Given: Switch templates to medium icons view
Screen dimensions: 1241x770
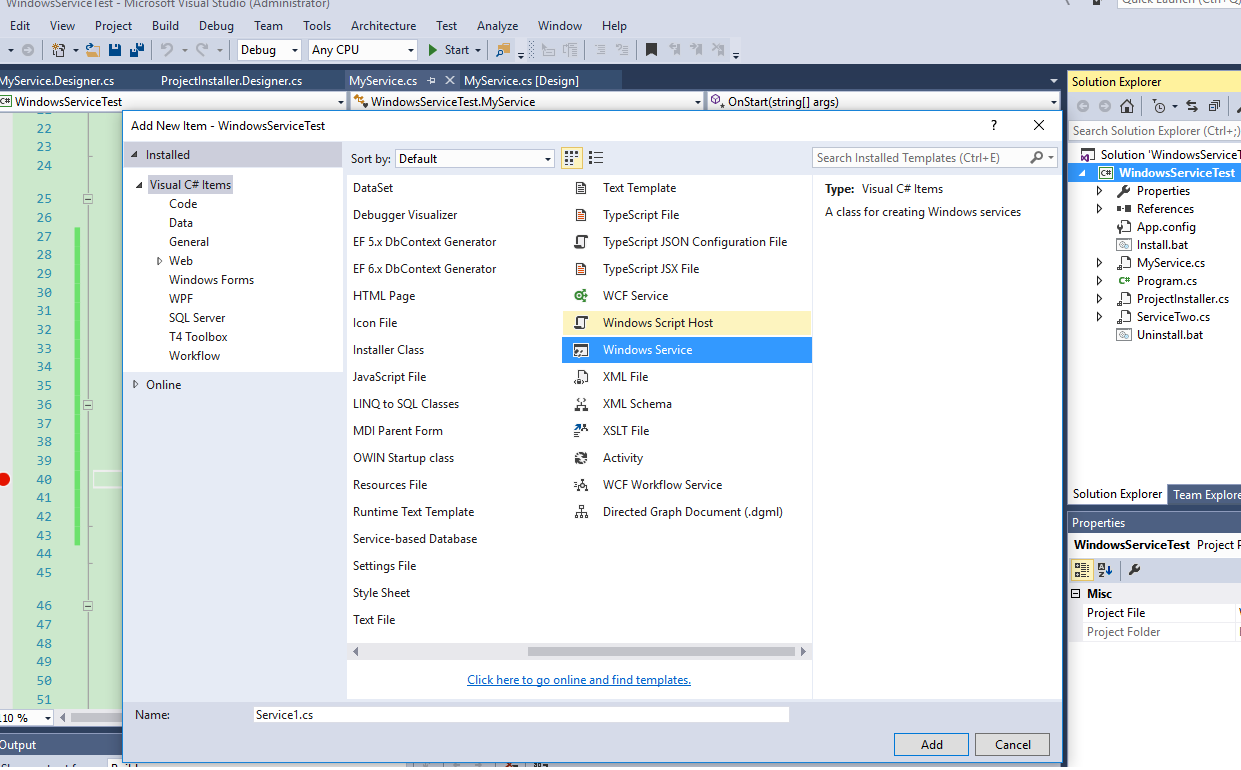Looking at the screenshot, I should (x=572, y=158).
